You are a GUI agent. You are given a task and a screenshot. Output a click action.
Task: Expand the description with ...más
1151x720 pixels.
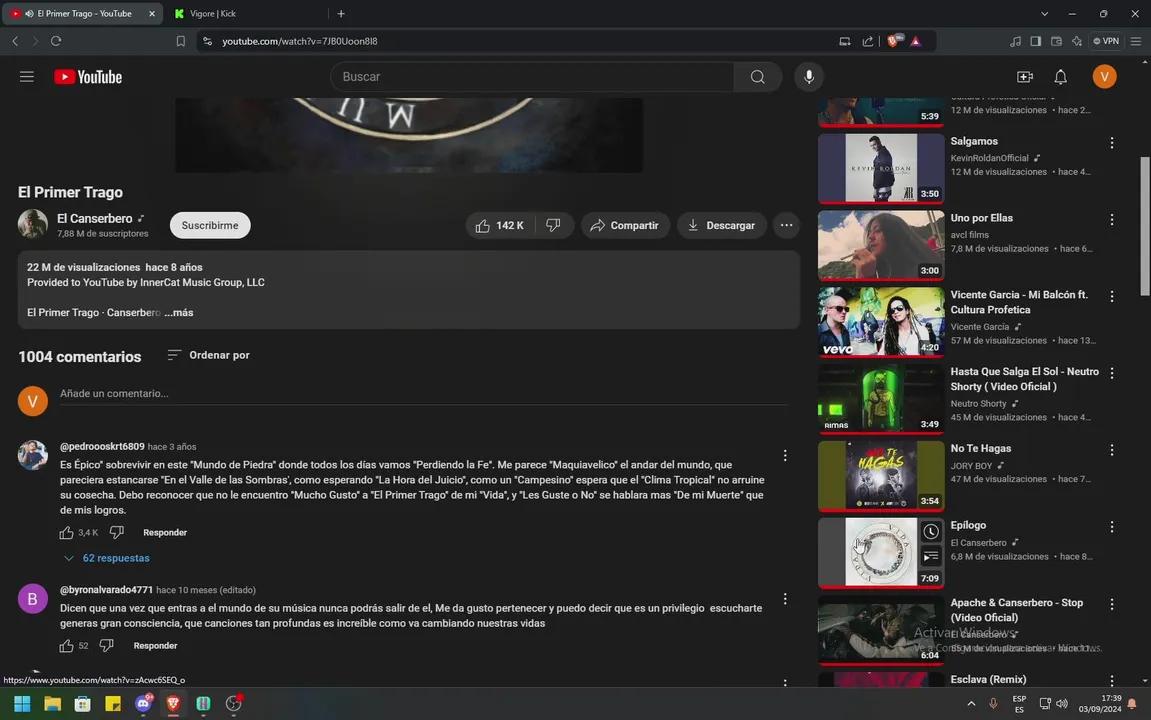(179, 313)
